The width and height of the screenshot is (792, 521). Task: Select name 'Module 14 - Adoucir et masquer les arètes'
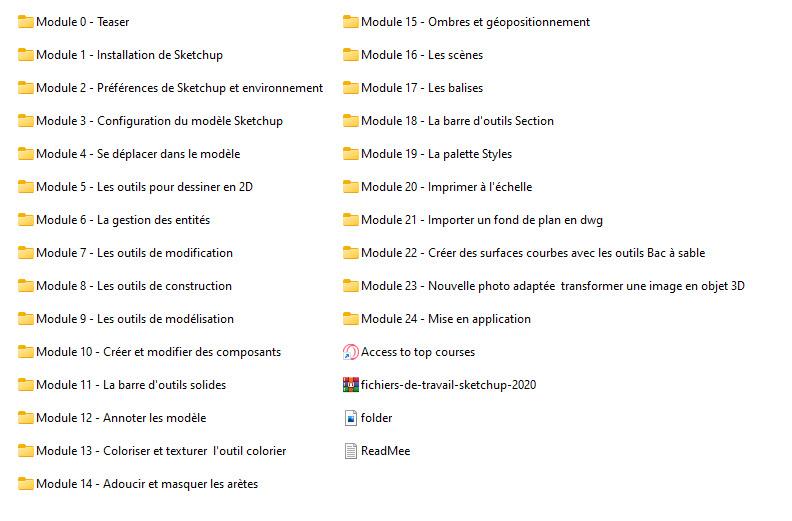point(147,484)
